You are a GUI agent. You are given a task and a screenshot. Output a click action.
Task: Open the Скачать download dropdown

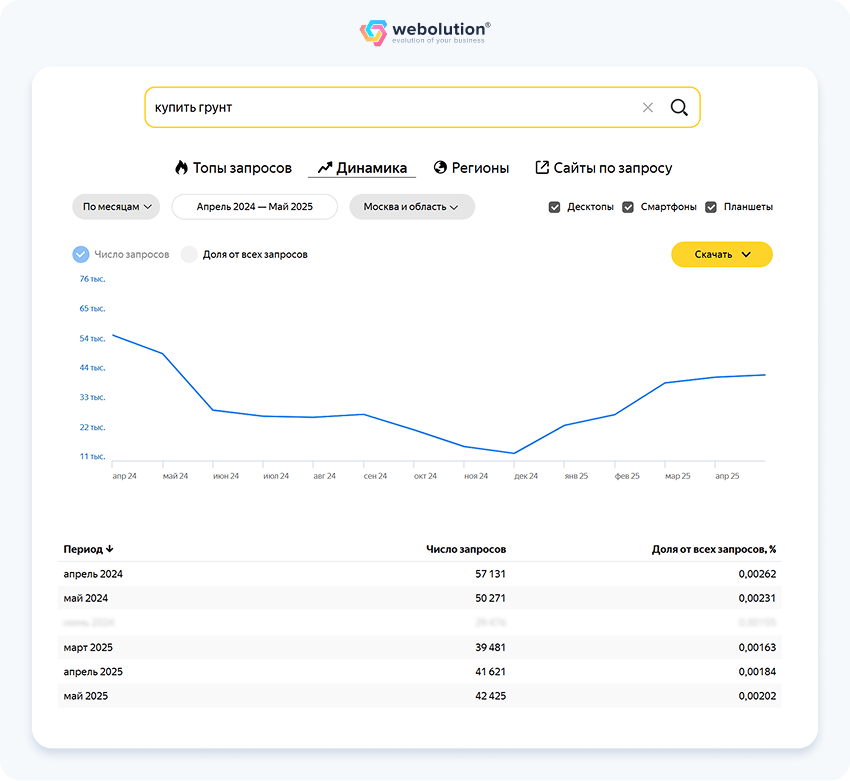coord(721,254)
